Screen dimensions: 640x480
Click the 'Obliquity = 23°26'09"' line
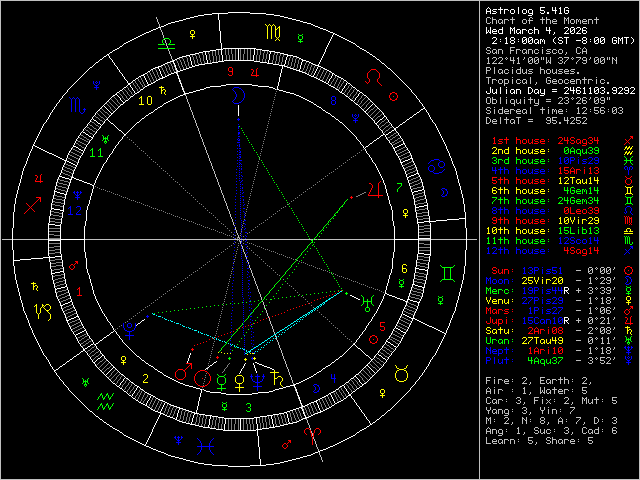[548, 101]
